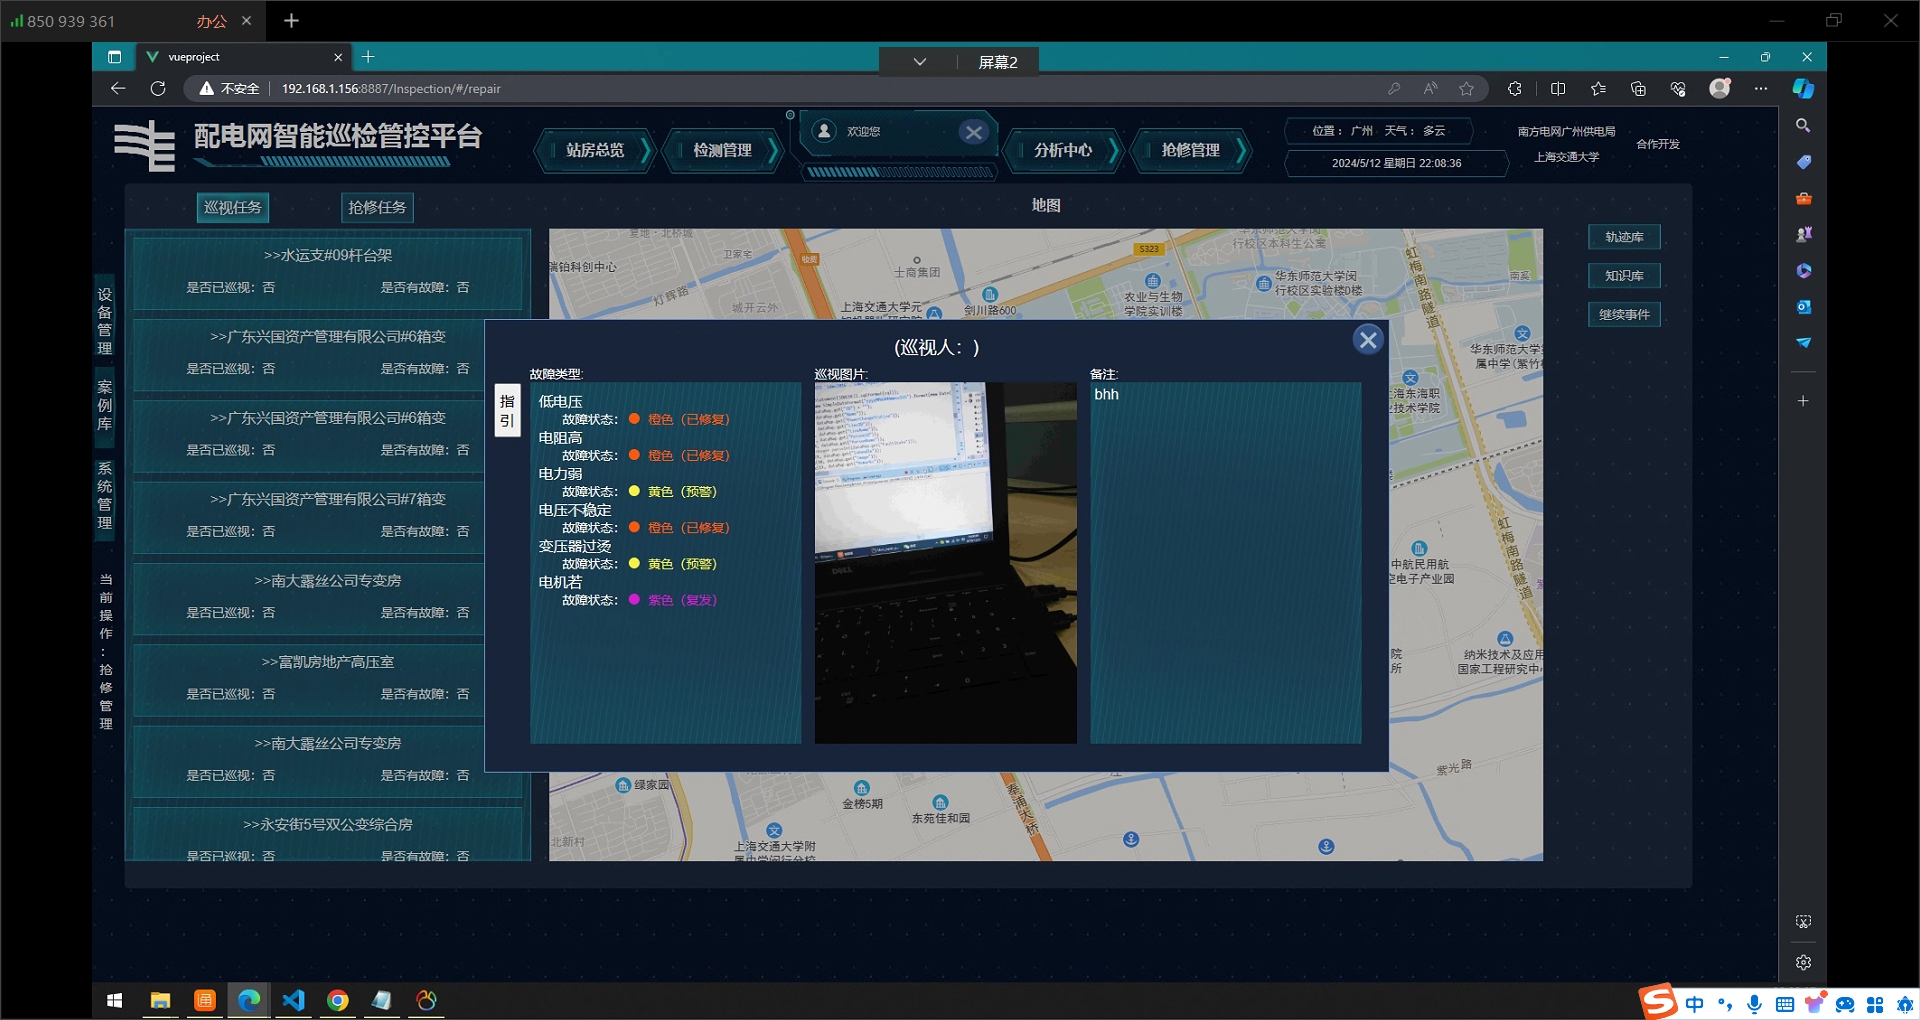Click the 指引 guide button in popup
This screenshot has height=1020, width=1920.
507,411
